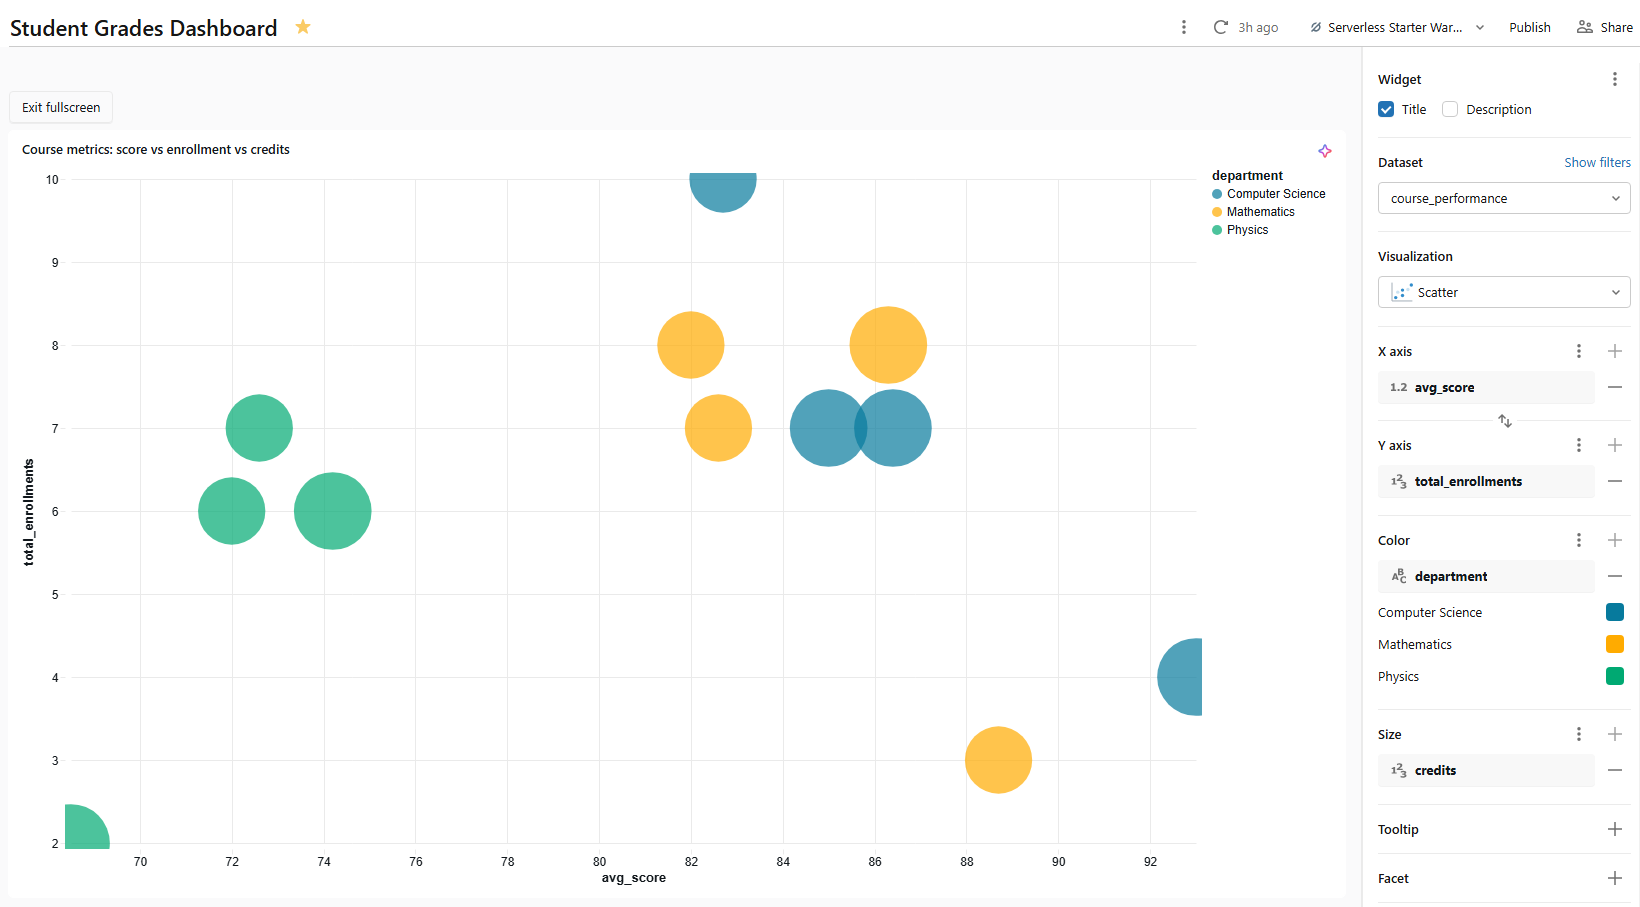
Task: Add a field to Y axis
Action: click(1615, 445)
